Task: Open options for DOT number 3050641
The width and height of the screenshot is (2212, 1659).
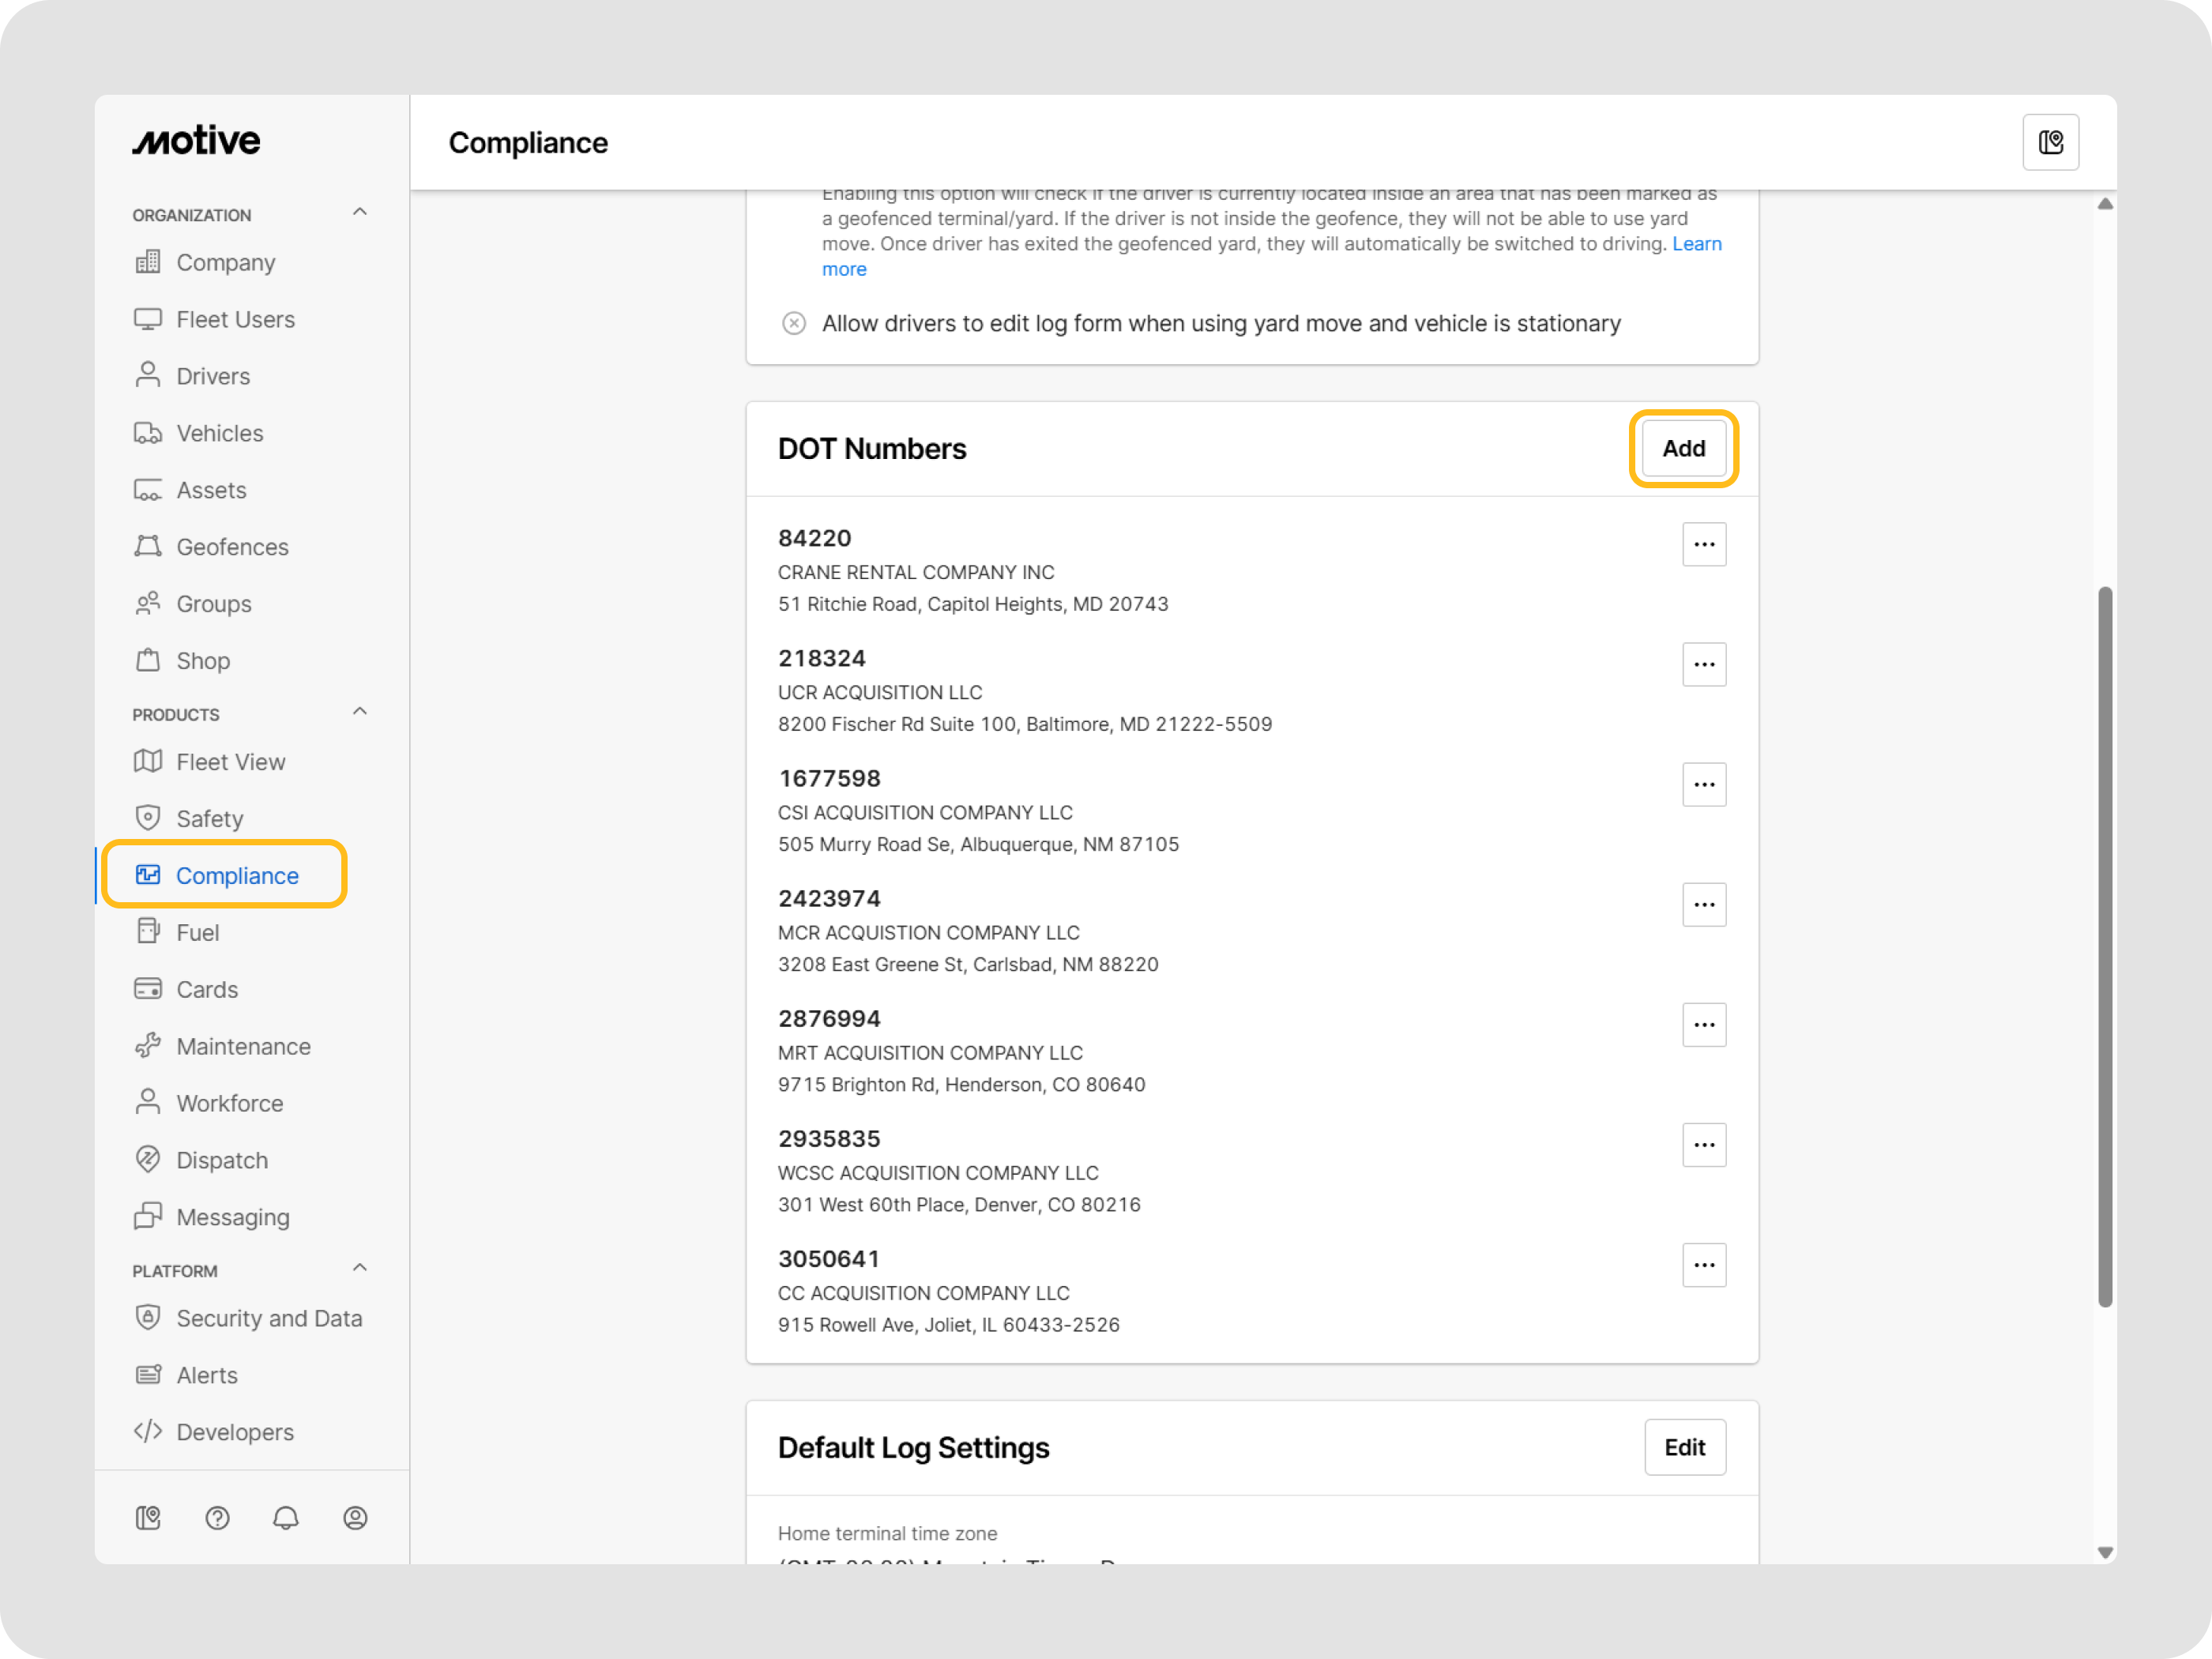Action: (1704, 1265)
